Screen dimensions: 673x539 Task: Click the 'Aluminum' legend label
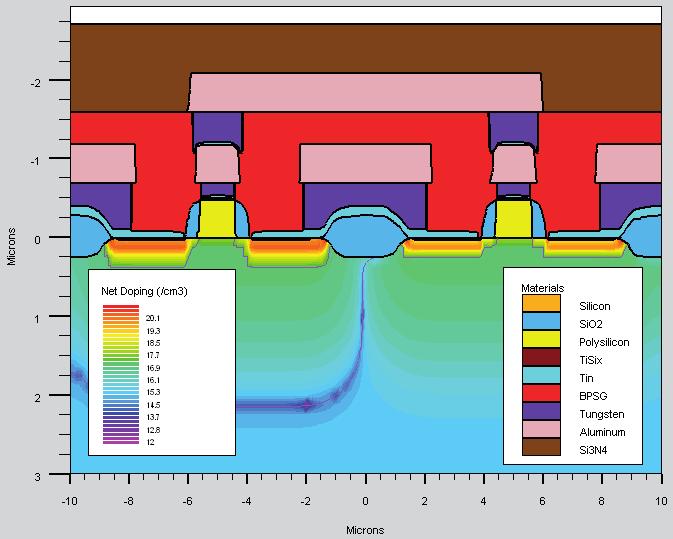click(602, 432)
